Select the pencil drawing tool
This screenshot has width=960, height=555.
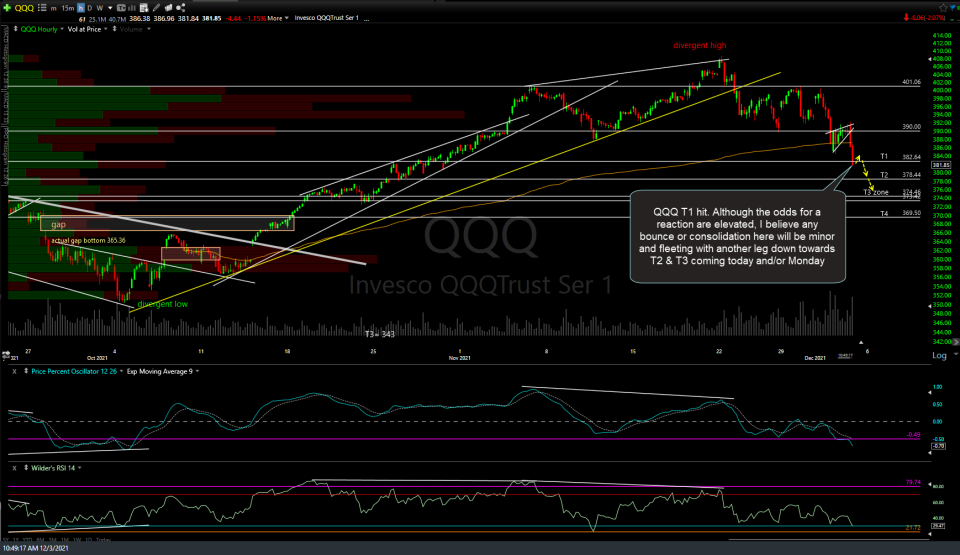click(156, 7)
